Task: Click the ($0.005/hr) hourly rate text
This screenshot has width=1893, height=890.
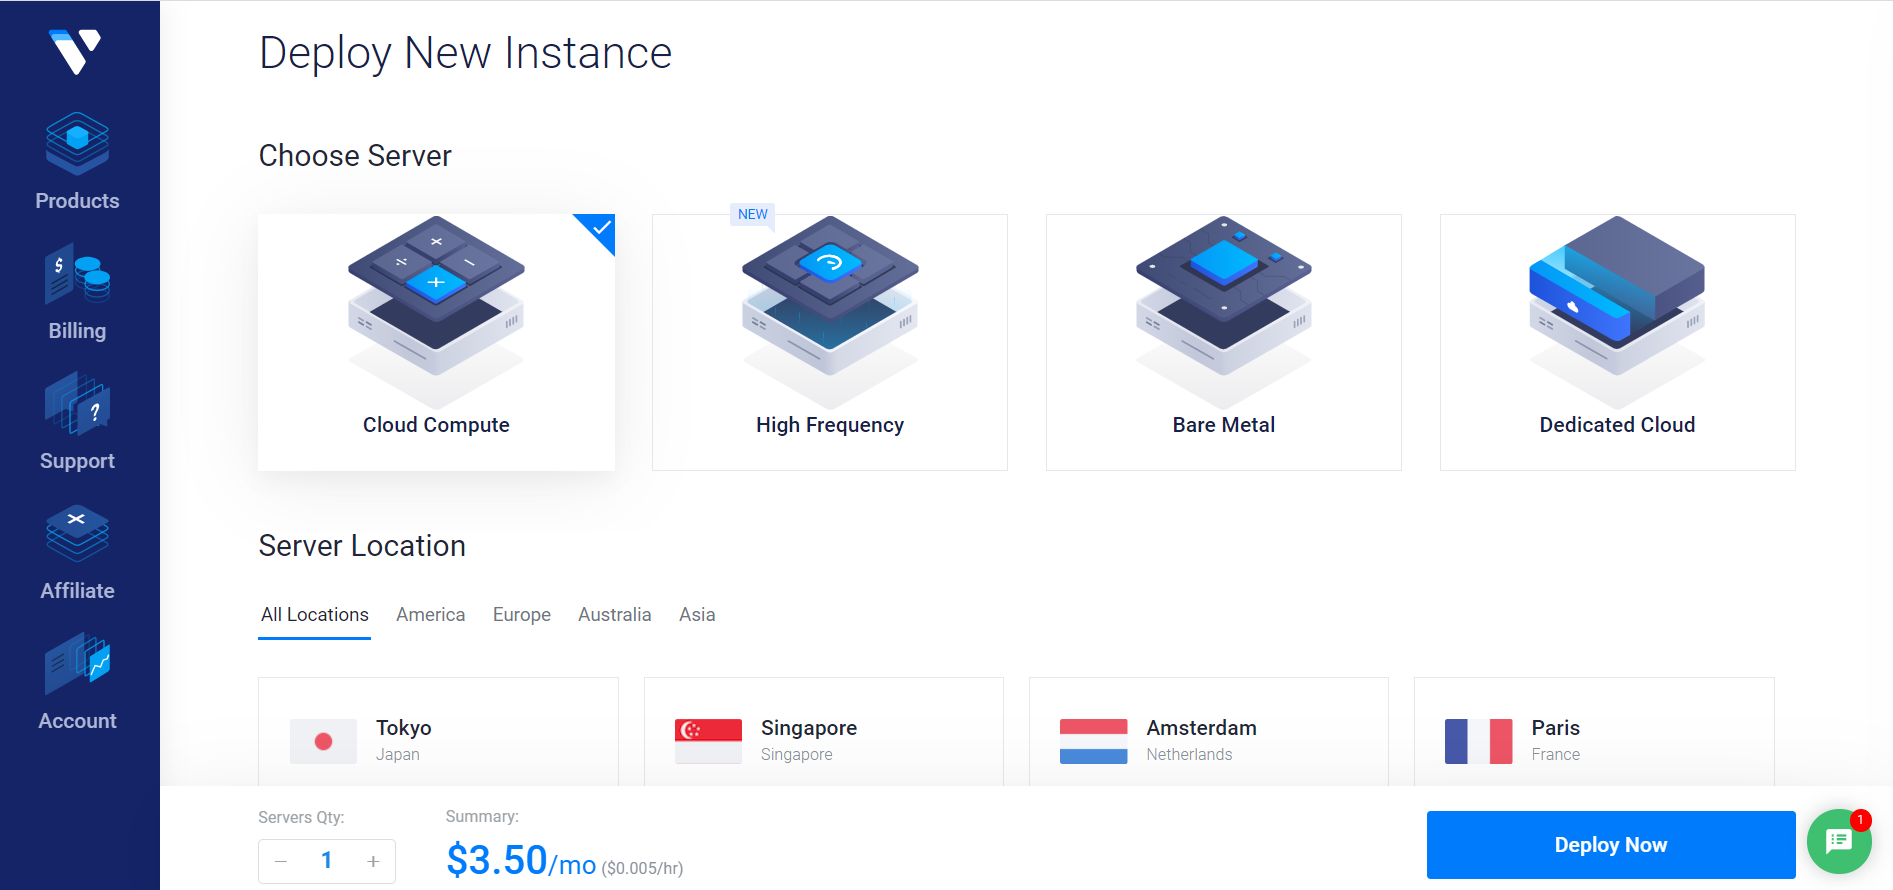Action: (642, 868)
